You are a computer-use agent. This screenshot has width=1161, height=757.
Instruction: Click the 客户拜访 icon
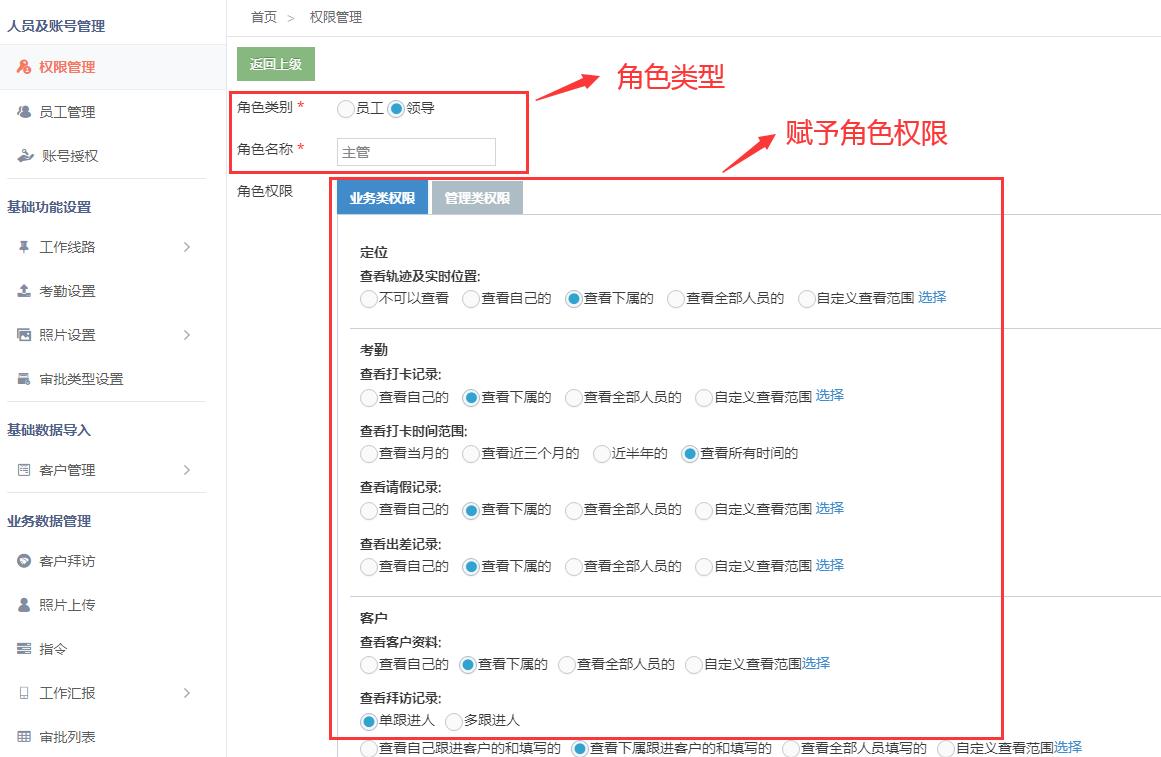(x=24, y=561)
